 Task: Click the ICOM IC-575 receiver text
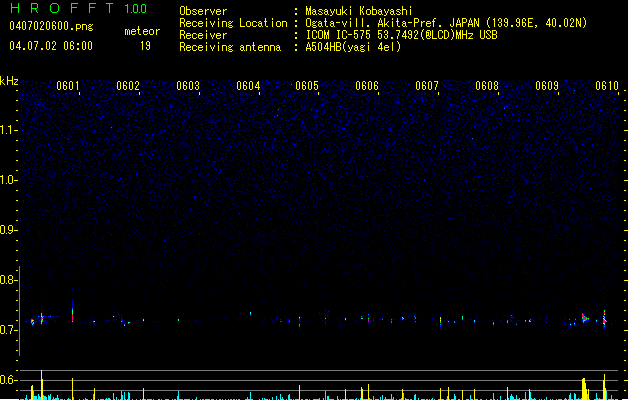click(338, 35)
